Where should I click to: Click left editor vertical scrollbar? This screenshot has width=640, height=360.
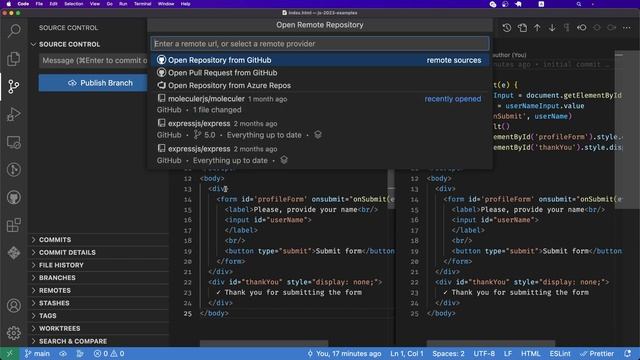[x=391, y=189]
